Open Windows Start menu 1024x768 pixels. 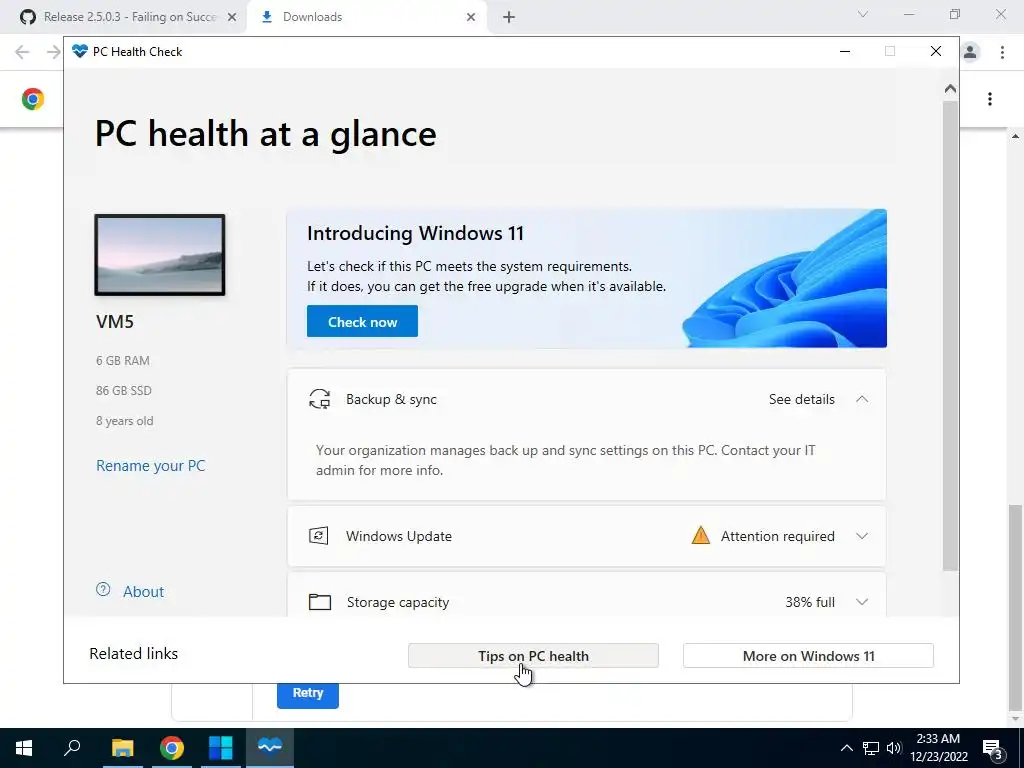[x=24, y=748]
